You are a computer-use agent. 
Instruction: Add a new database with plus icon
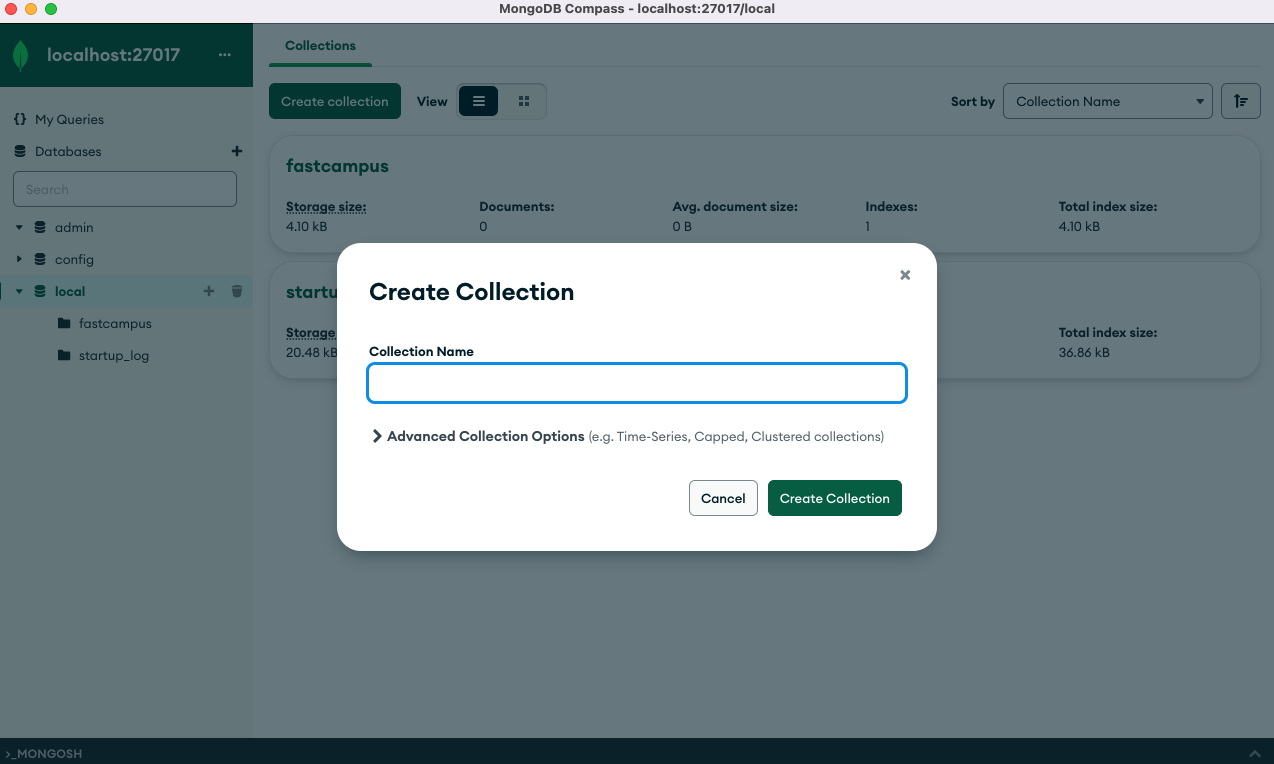(x=237, y=151)
